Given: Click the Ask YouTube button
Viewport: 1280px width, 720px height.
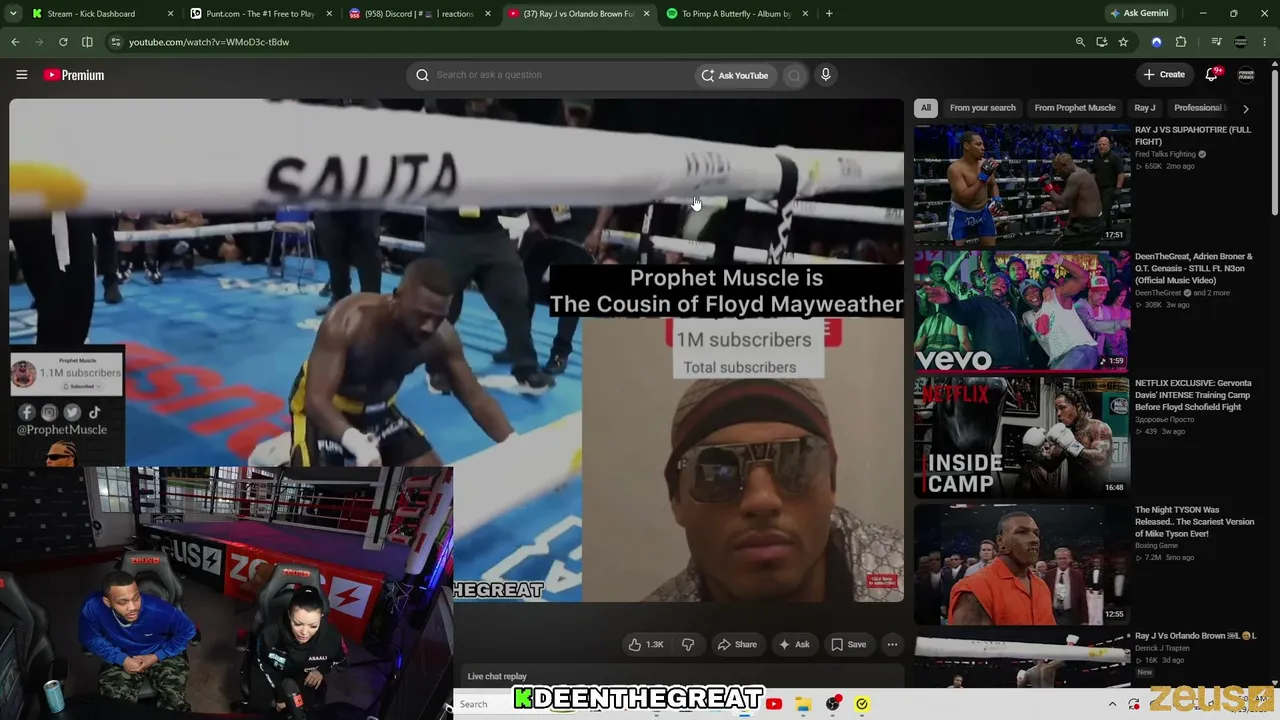Looking at the screenshot, I should pyautogui.click(x=735, y=75).
